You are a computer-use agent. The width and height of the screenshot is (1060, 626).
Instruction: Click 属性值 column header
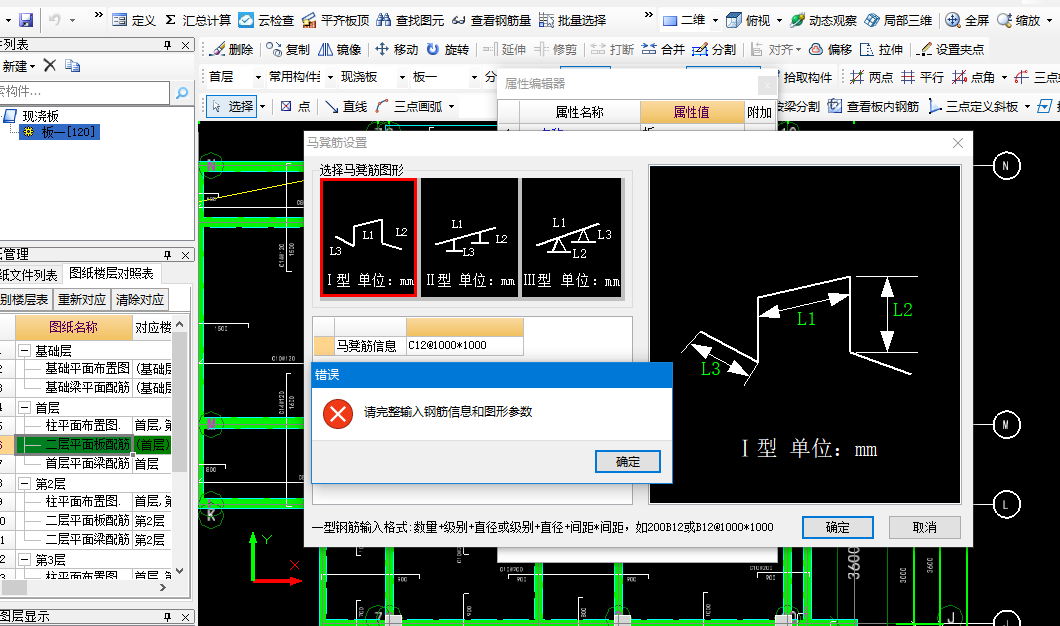pyautogui.click(x=692, y=112)
